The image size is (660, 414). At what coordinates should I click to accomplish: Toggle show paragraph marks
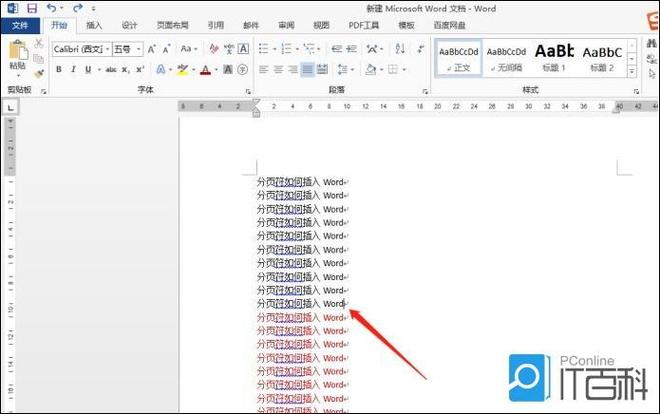pyautogui.click(x=420, y=49)
